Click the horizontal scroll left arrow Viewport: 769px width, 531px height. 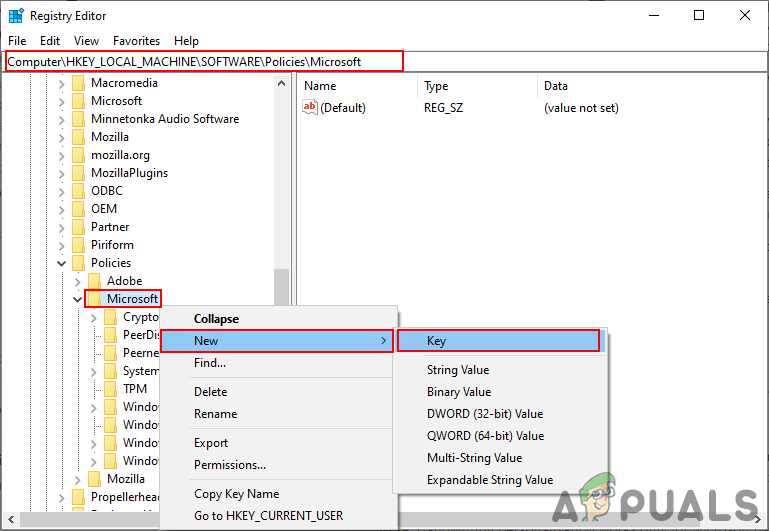pyautogui.click(x=11, y=519)
